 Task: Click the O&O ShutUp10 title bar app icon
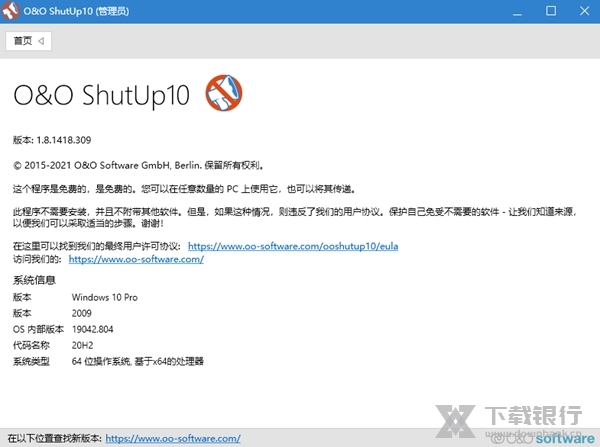pyautogui.click(x=10, y=11)
